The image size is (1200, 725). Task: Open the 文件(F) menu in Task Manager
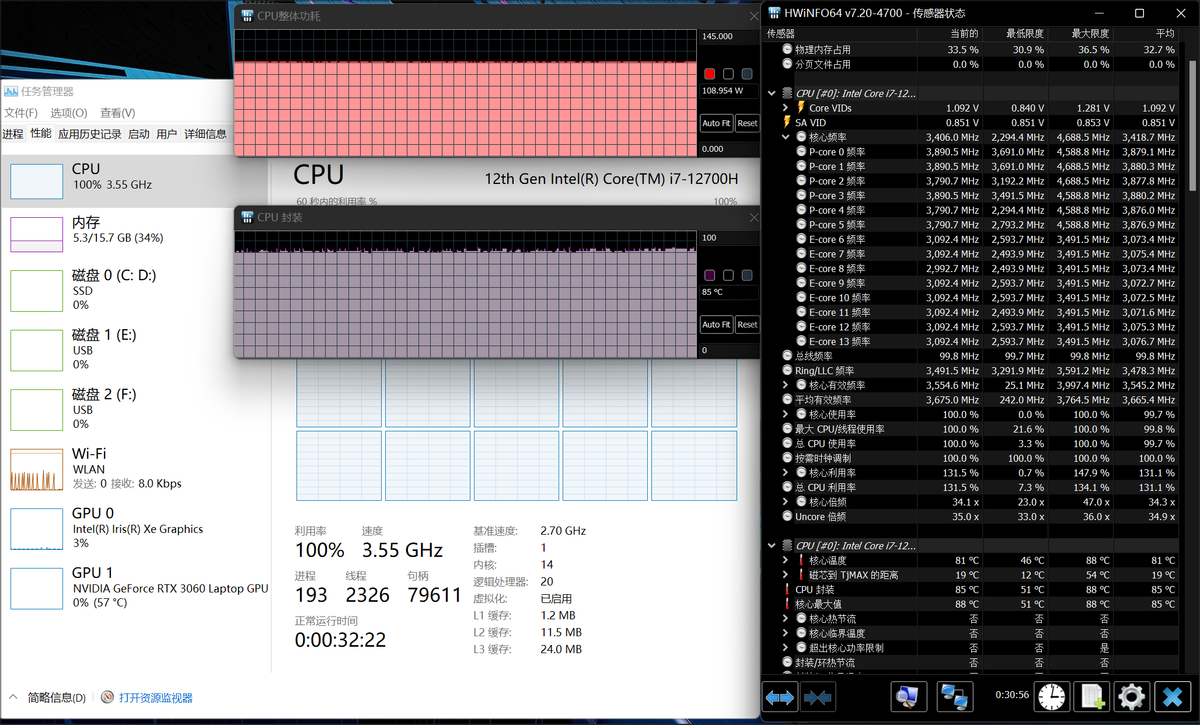[x=21, y=113]
